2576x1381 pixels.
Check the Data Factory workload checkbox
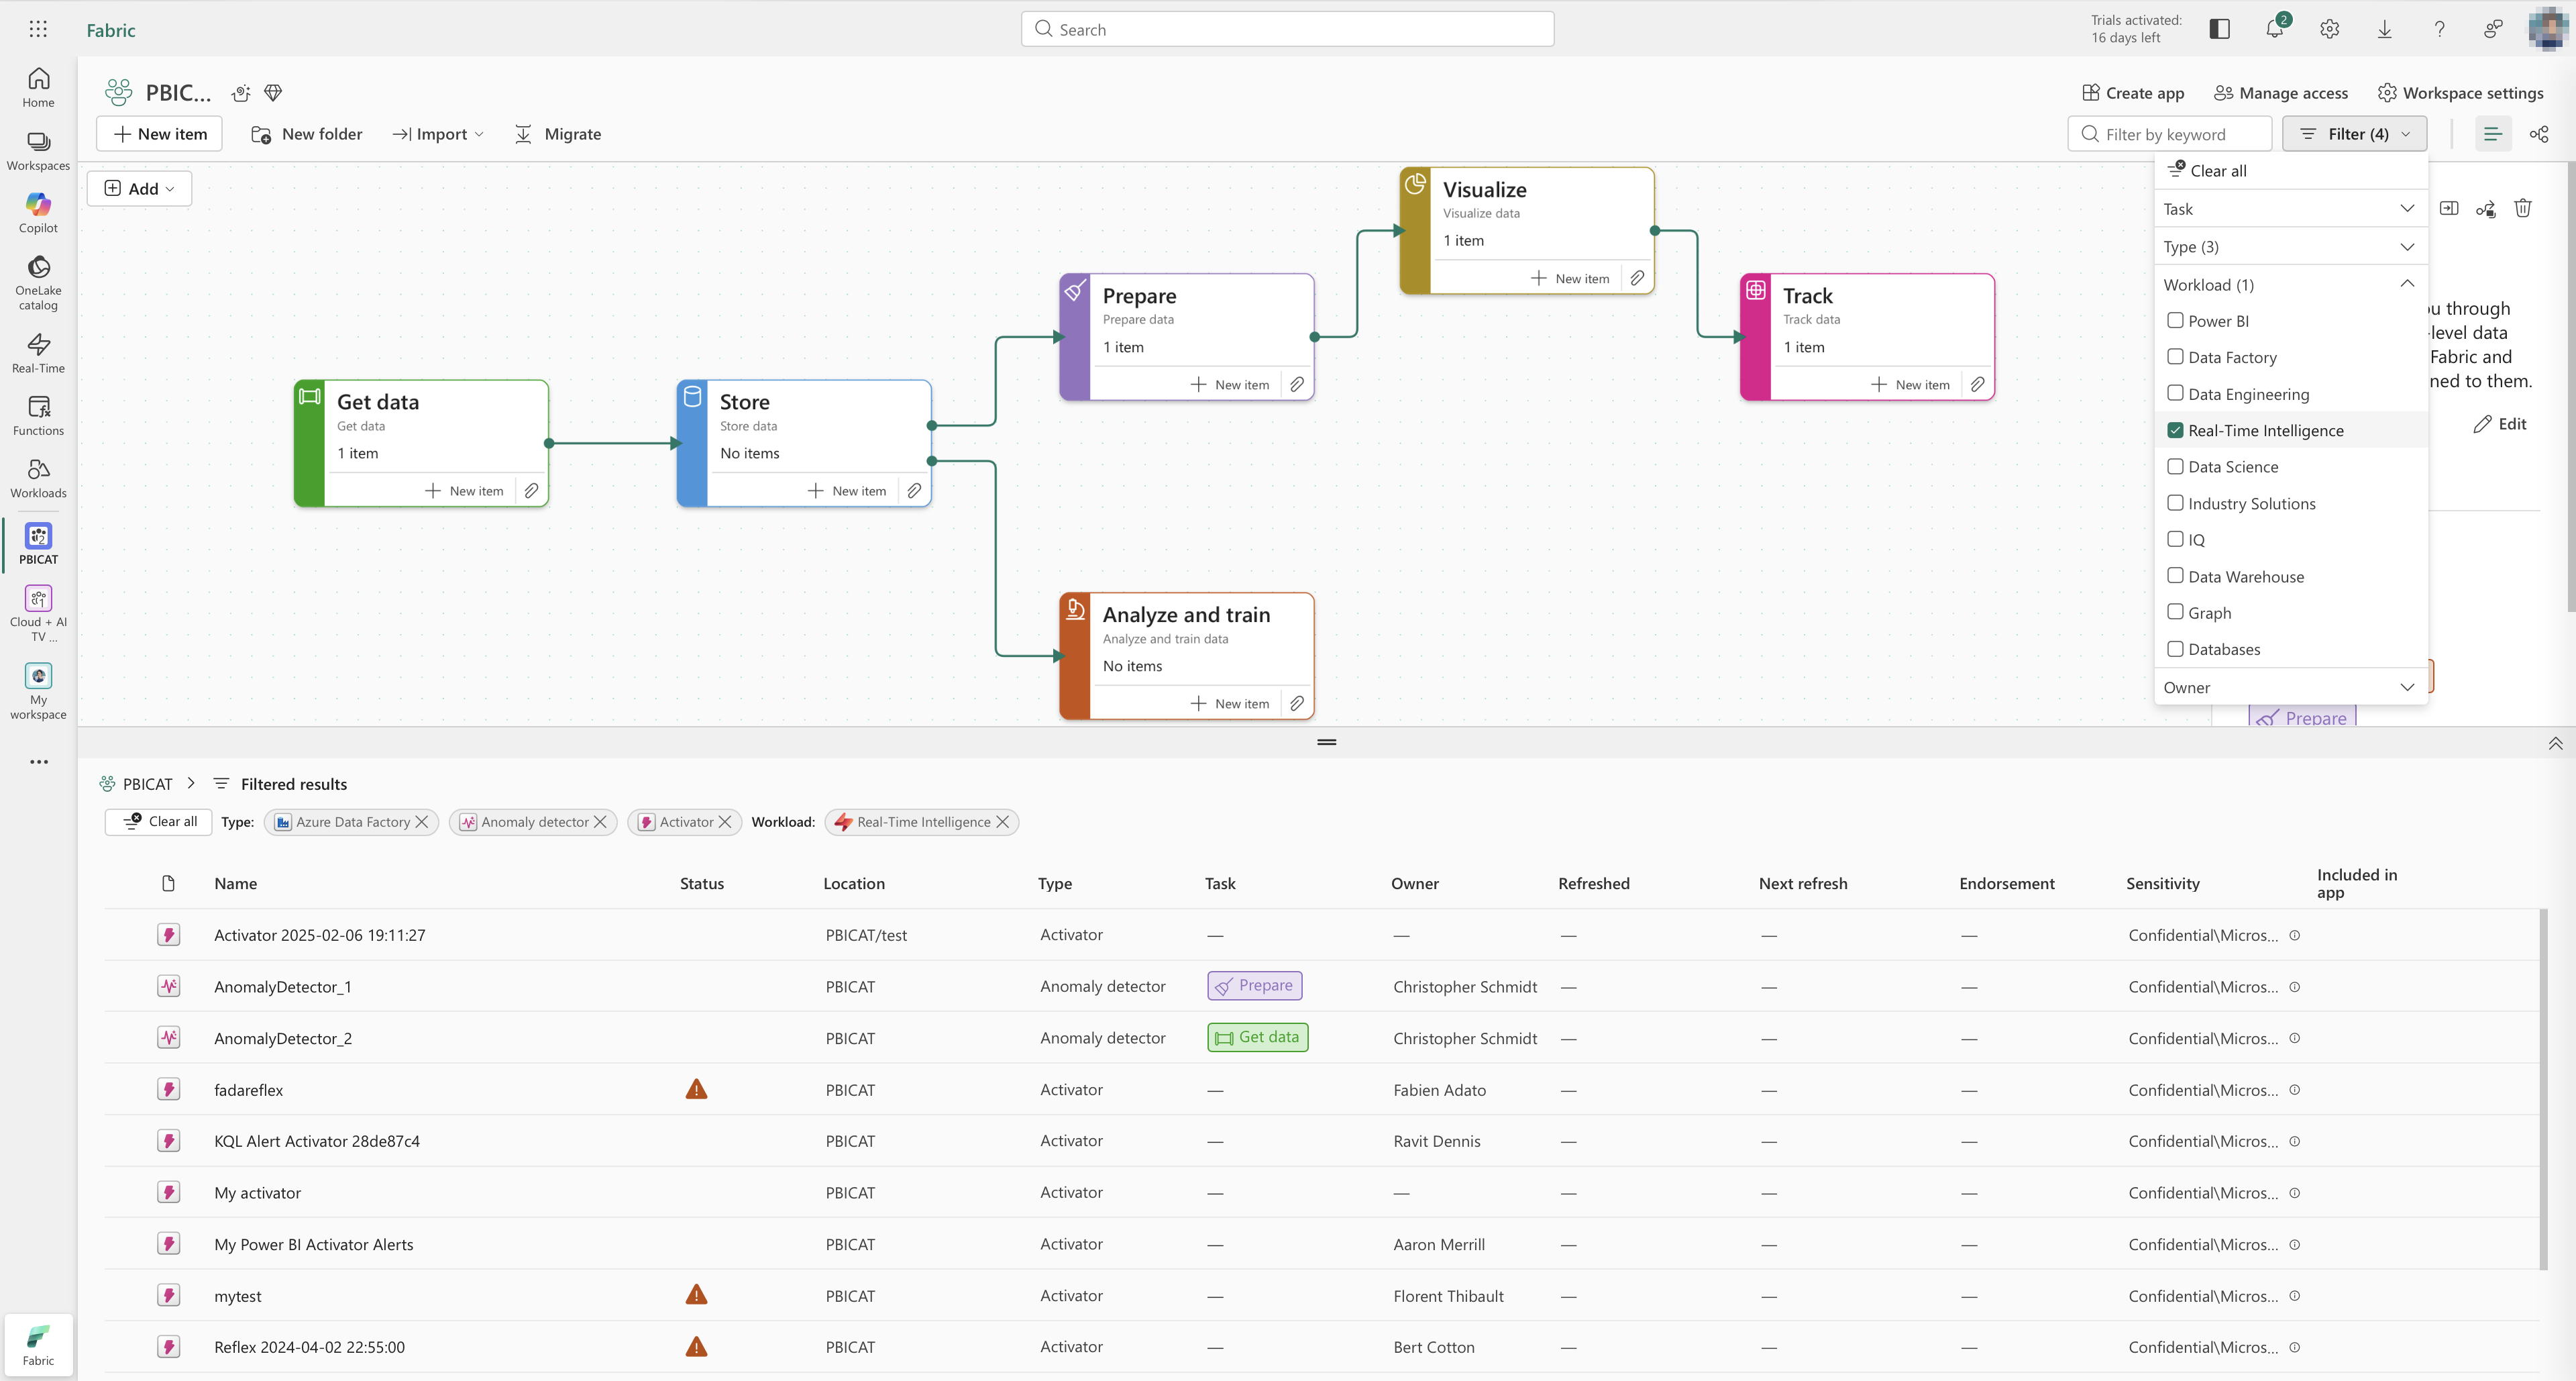pyautogui.click(x=2175, y=356)
